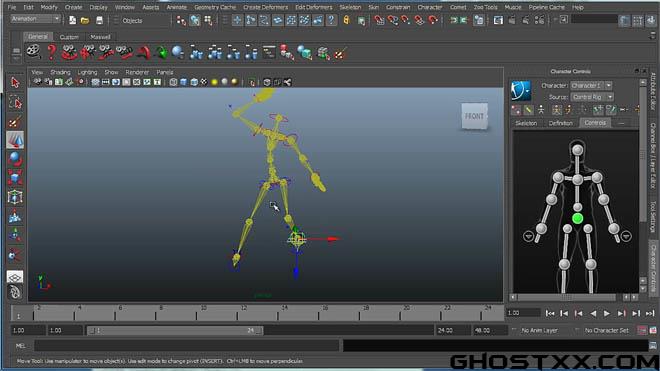Viewport: 660px width, 371px height.
Task: Open the viewport Panels menu
Action: point(165,72)
